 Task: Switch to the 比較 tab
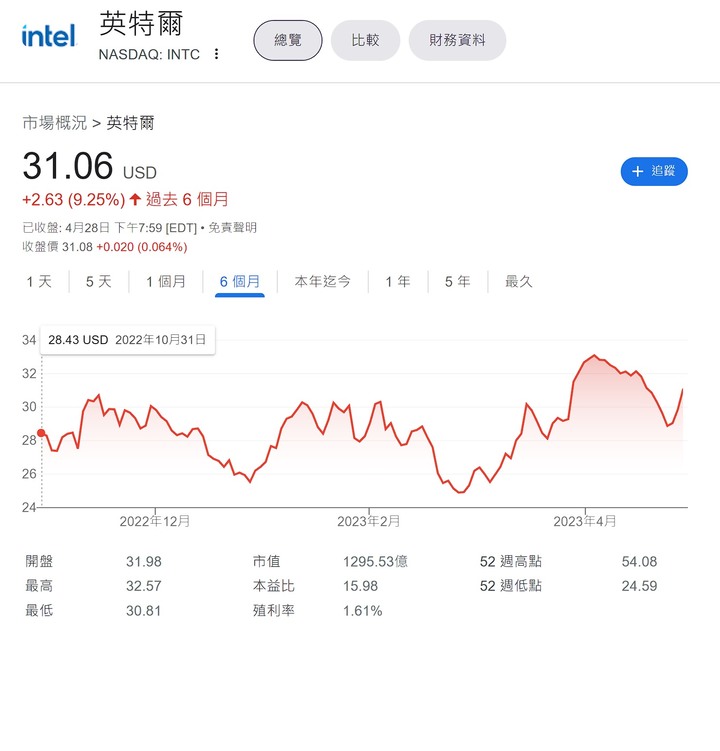click(x=365, y=40)
